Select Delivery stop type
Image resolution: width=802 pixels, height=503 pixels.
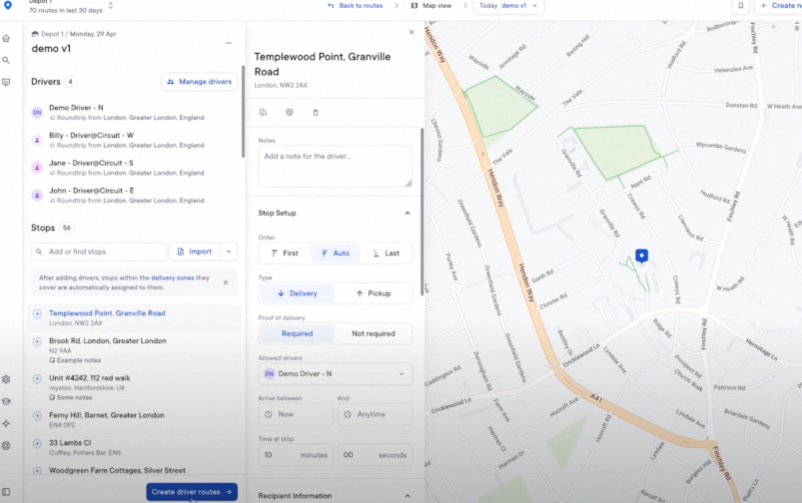click(297, 293)
